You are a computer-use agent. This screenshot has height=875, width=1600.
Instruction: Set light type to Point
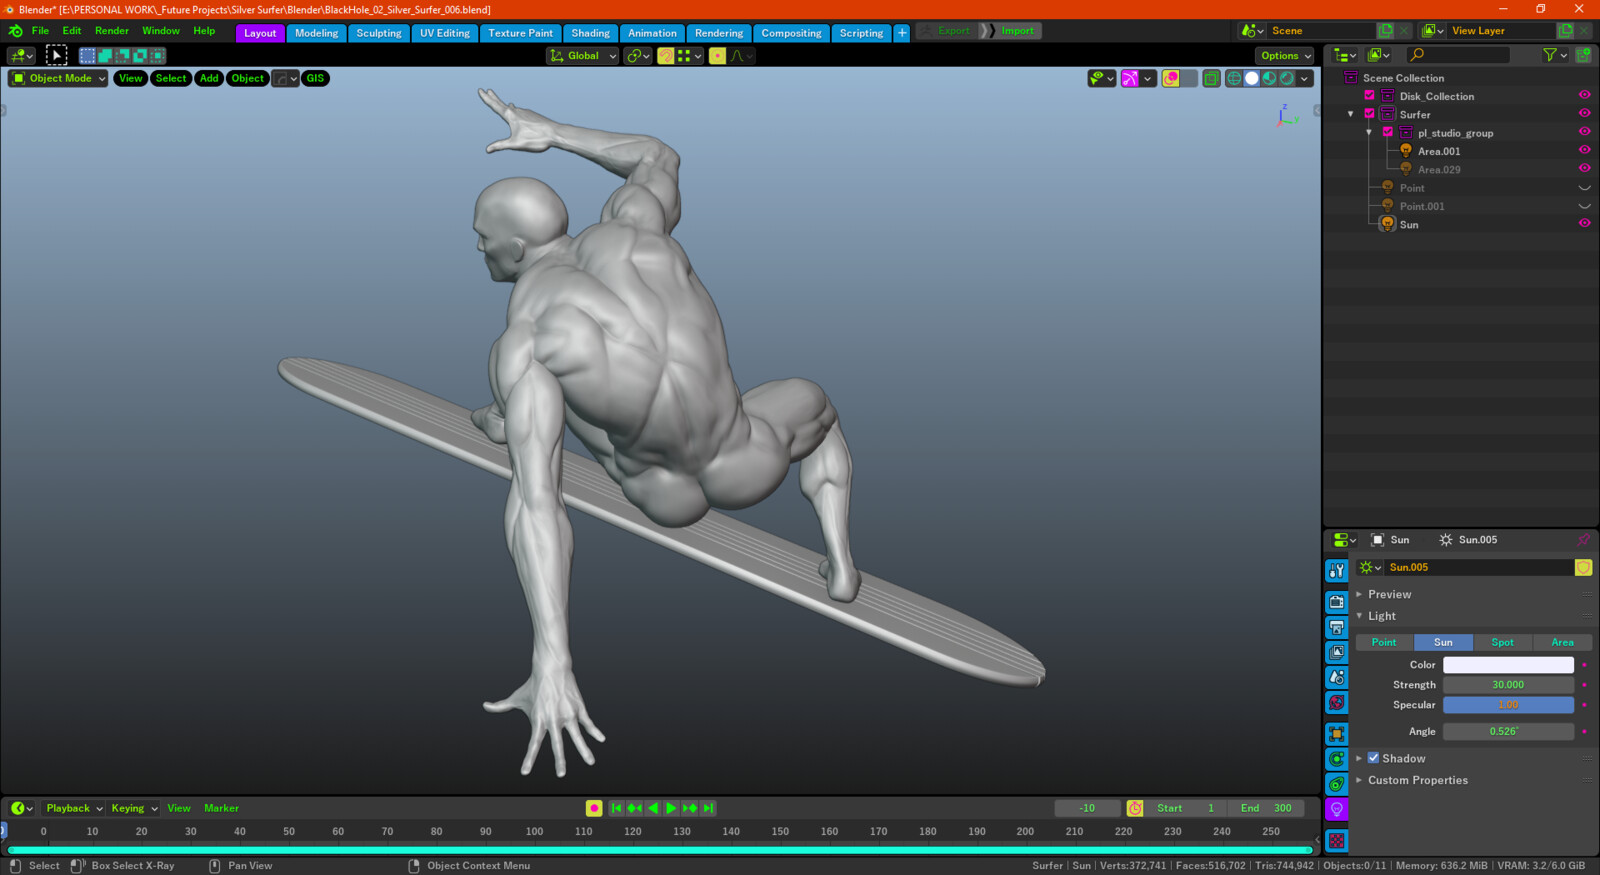(x=1384, y=642)
